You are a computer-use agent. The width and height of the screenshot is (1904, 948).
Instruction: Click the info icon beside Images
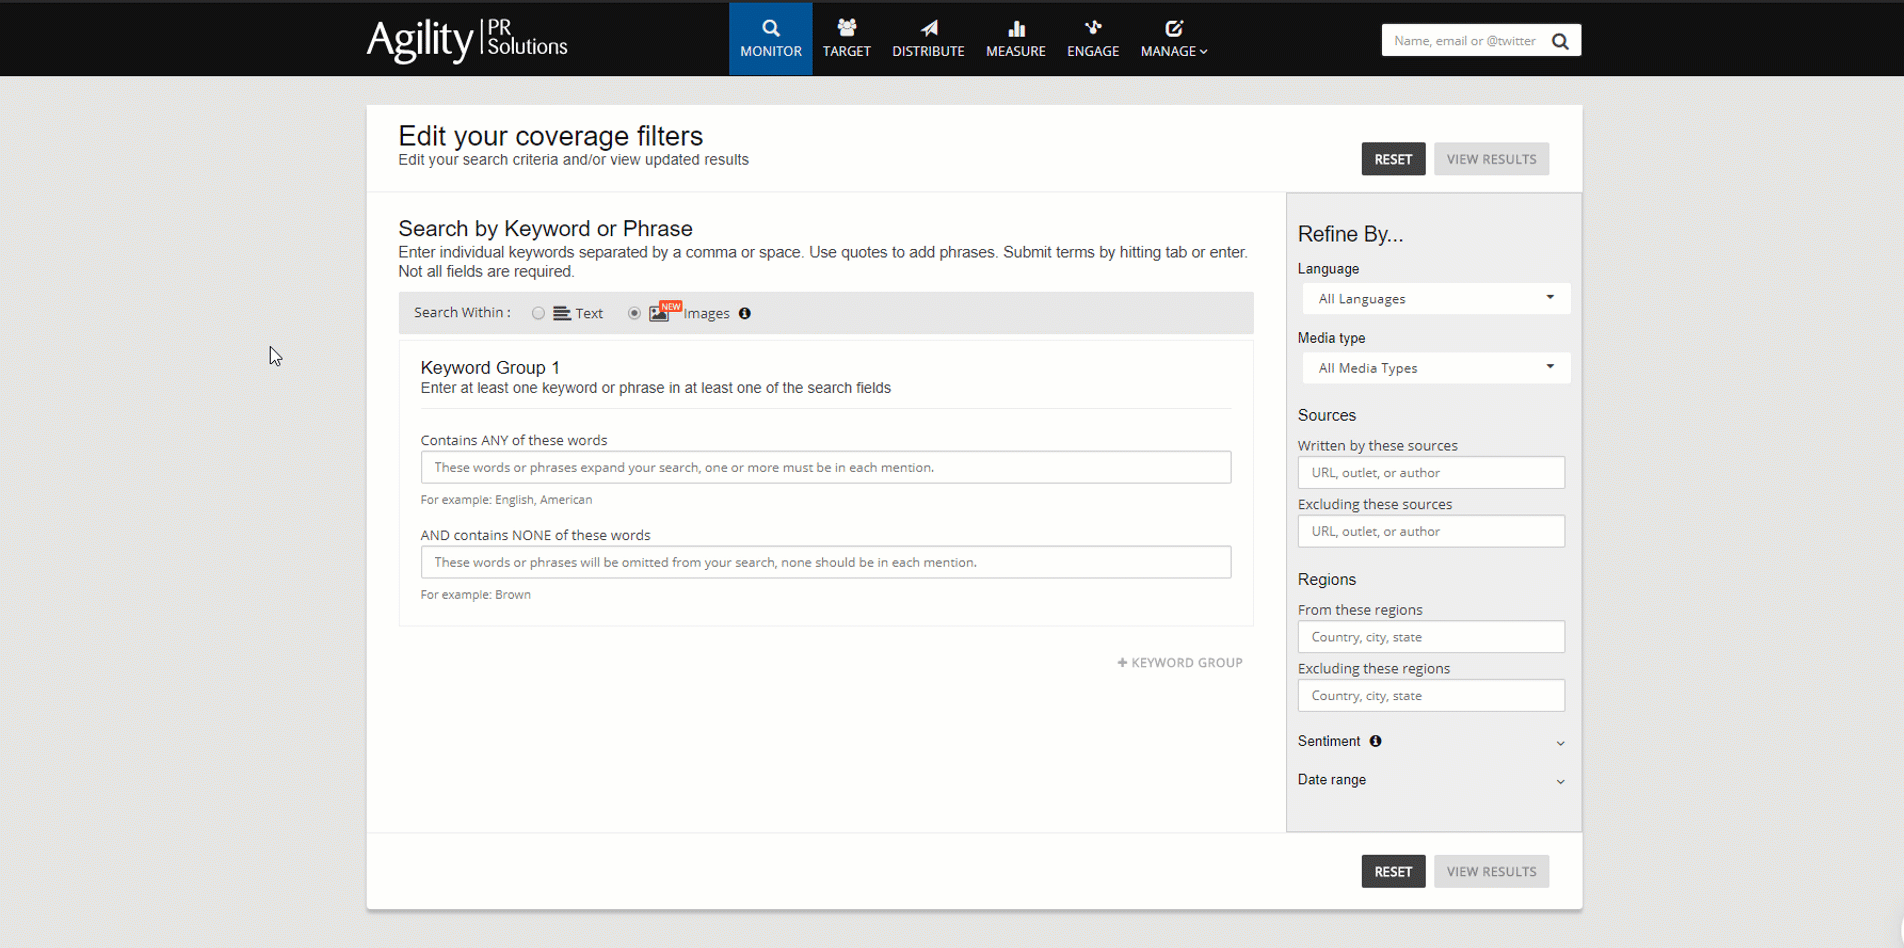click(x=744, y=313)
